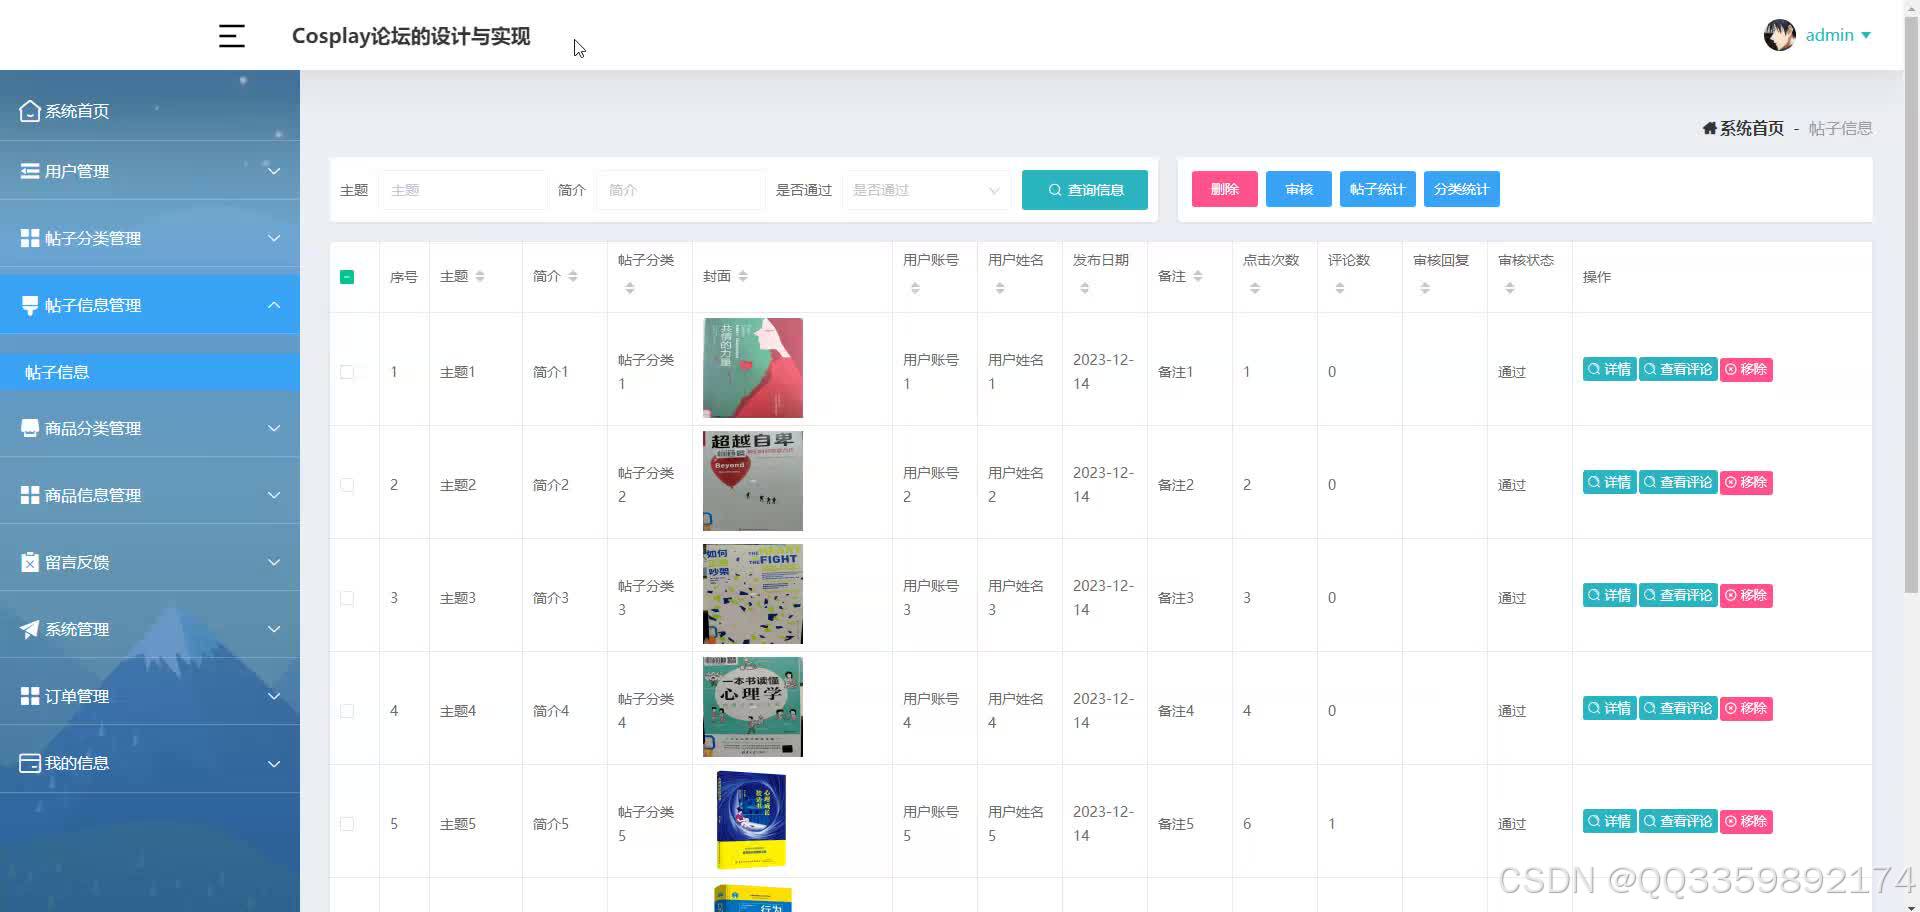
Task: Toggle the select-all header checkbox
Action: point(347,277)
